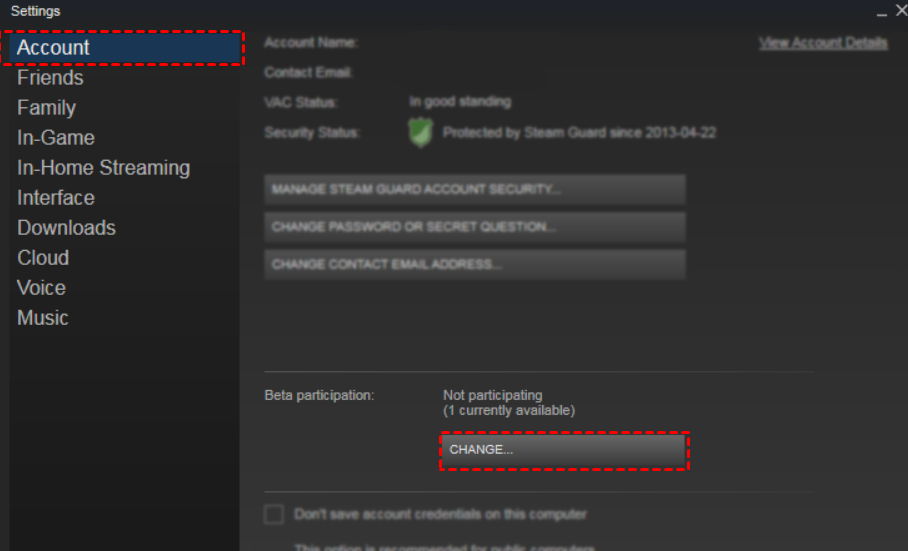Click the 'Security Status:' label
908x551 pixels.
click(313, 133)
